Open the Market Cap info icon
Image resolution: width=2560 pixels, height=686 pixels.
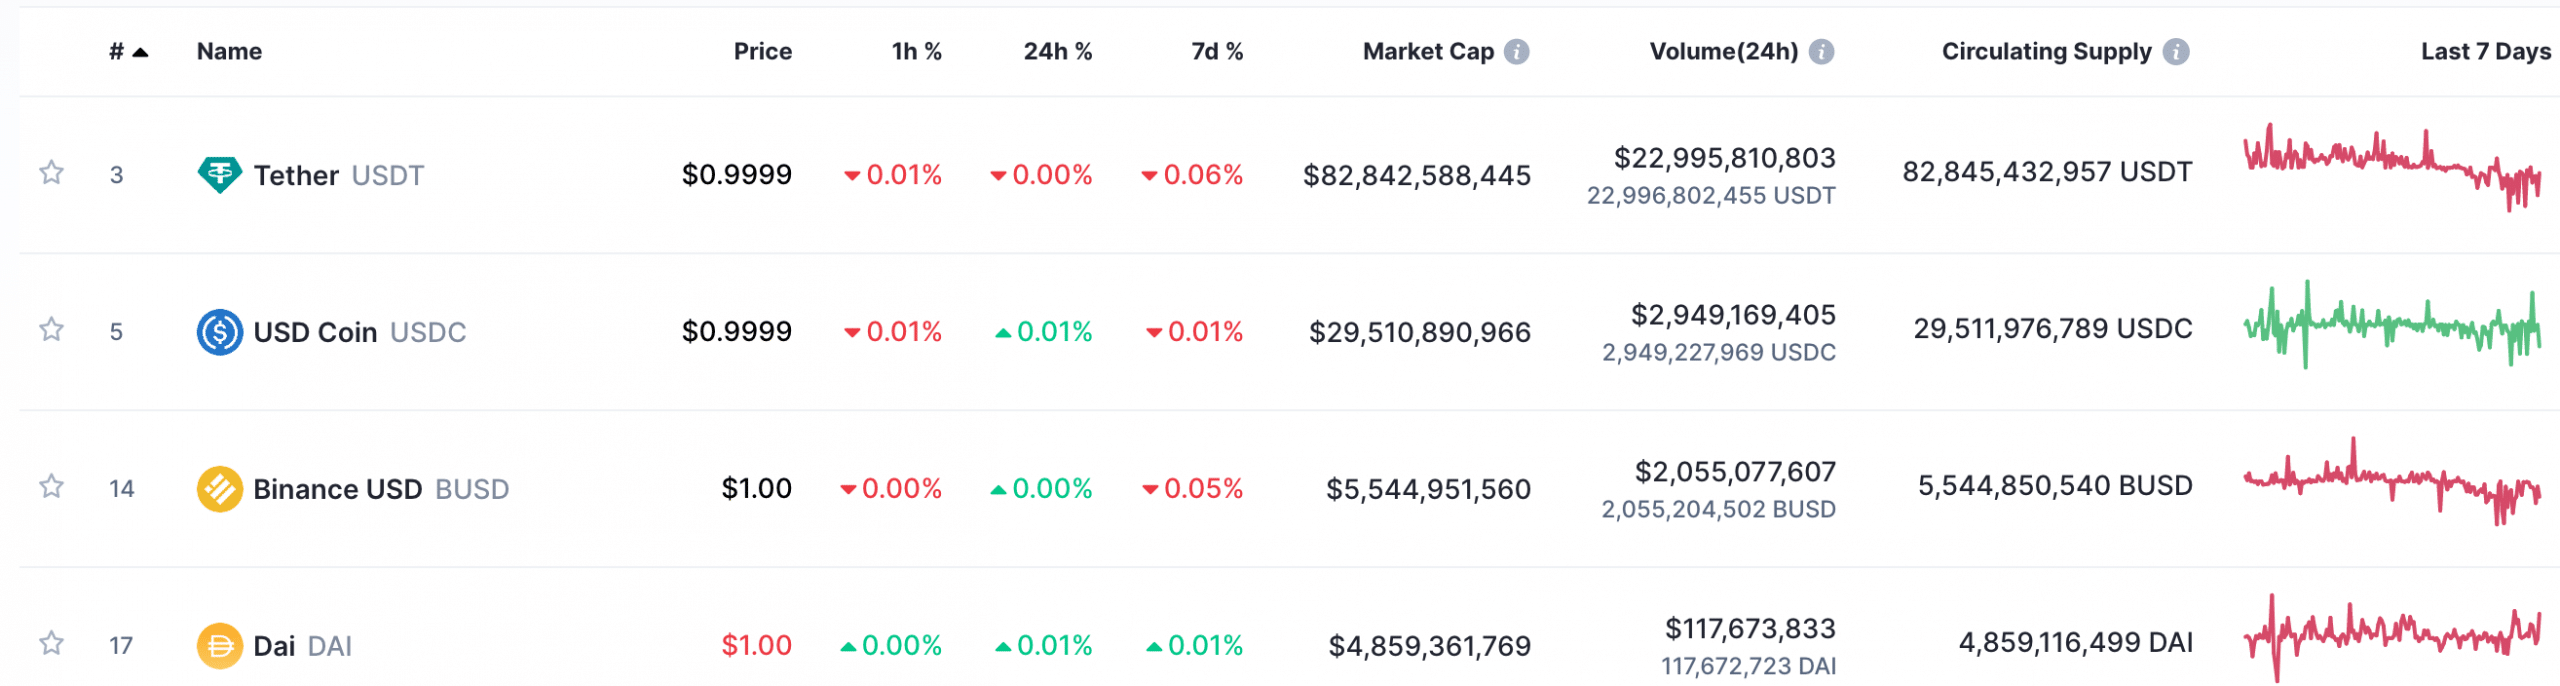click(1516, 52)
